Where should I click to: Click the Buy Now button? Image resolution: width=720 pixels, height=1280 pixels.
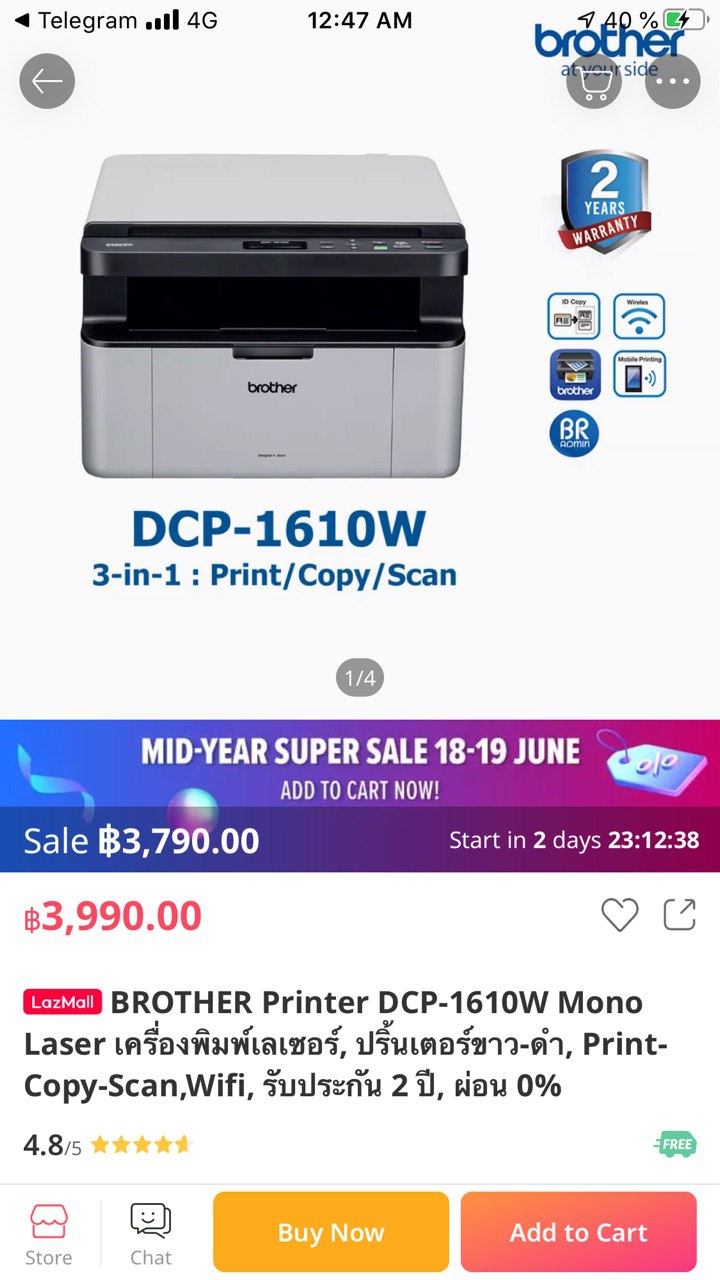tap(331, 1232)
